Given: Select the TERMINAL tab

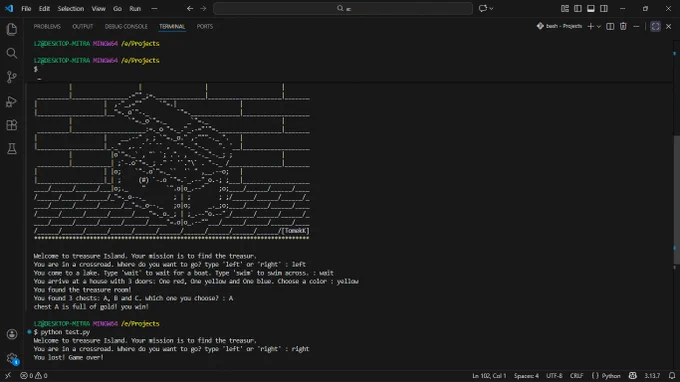Looking at the screenshot, I should click(172, 26).
